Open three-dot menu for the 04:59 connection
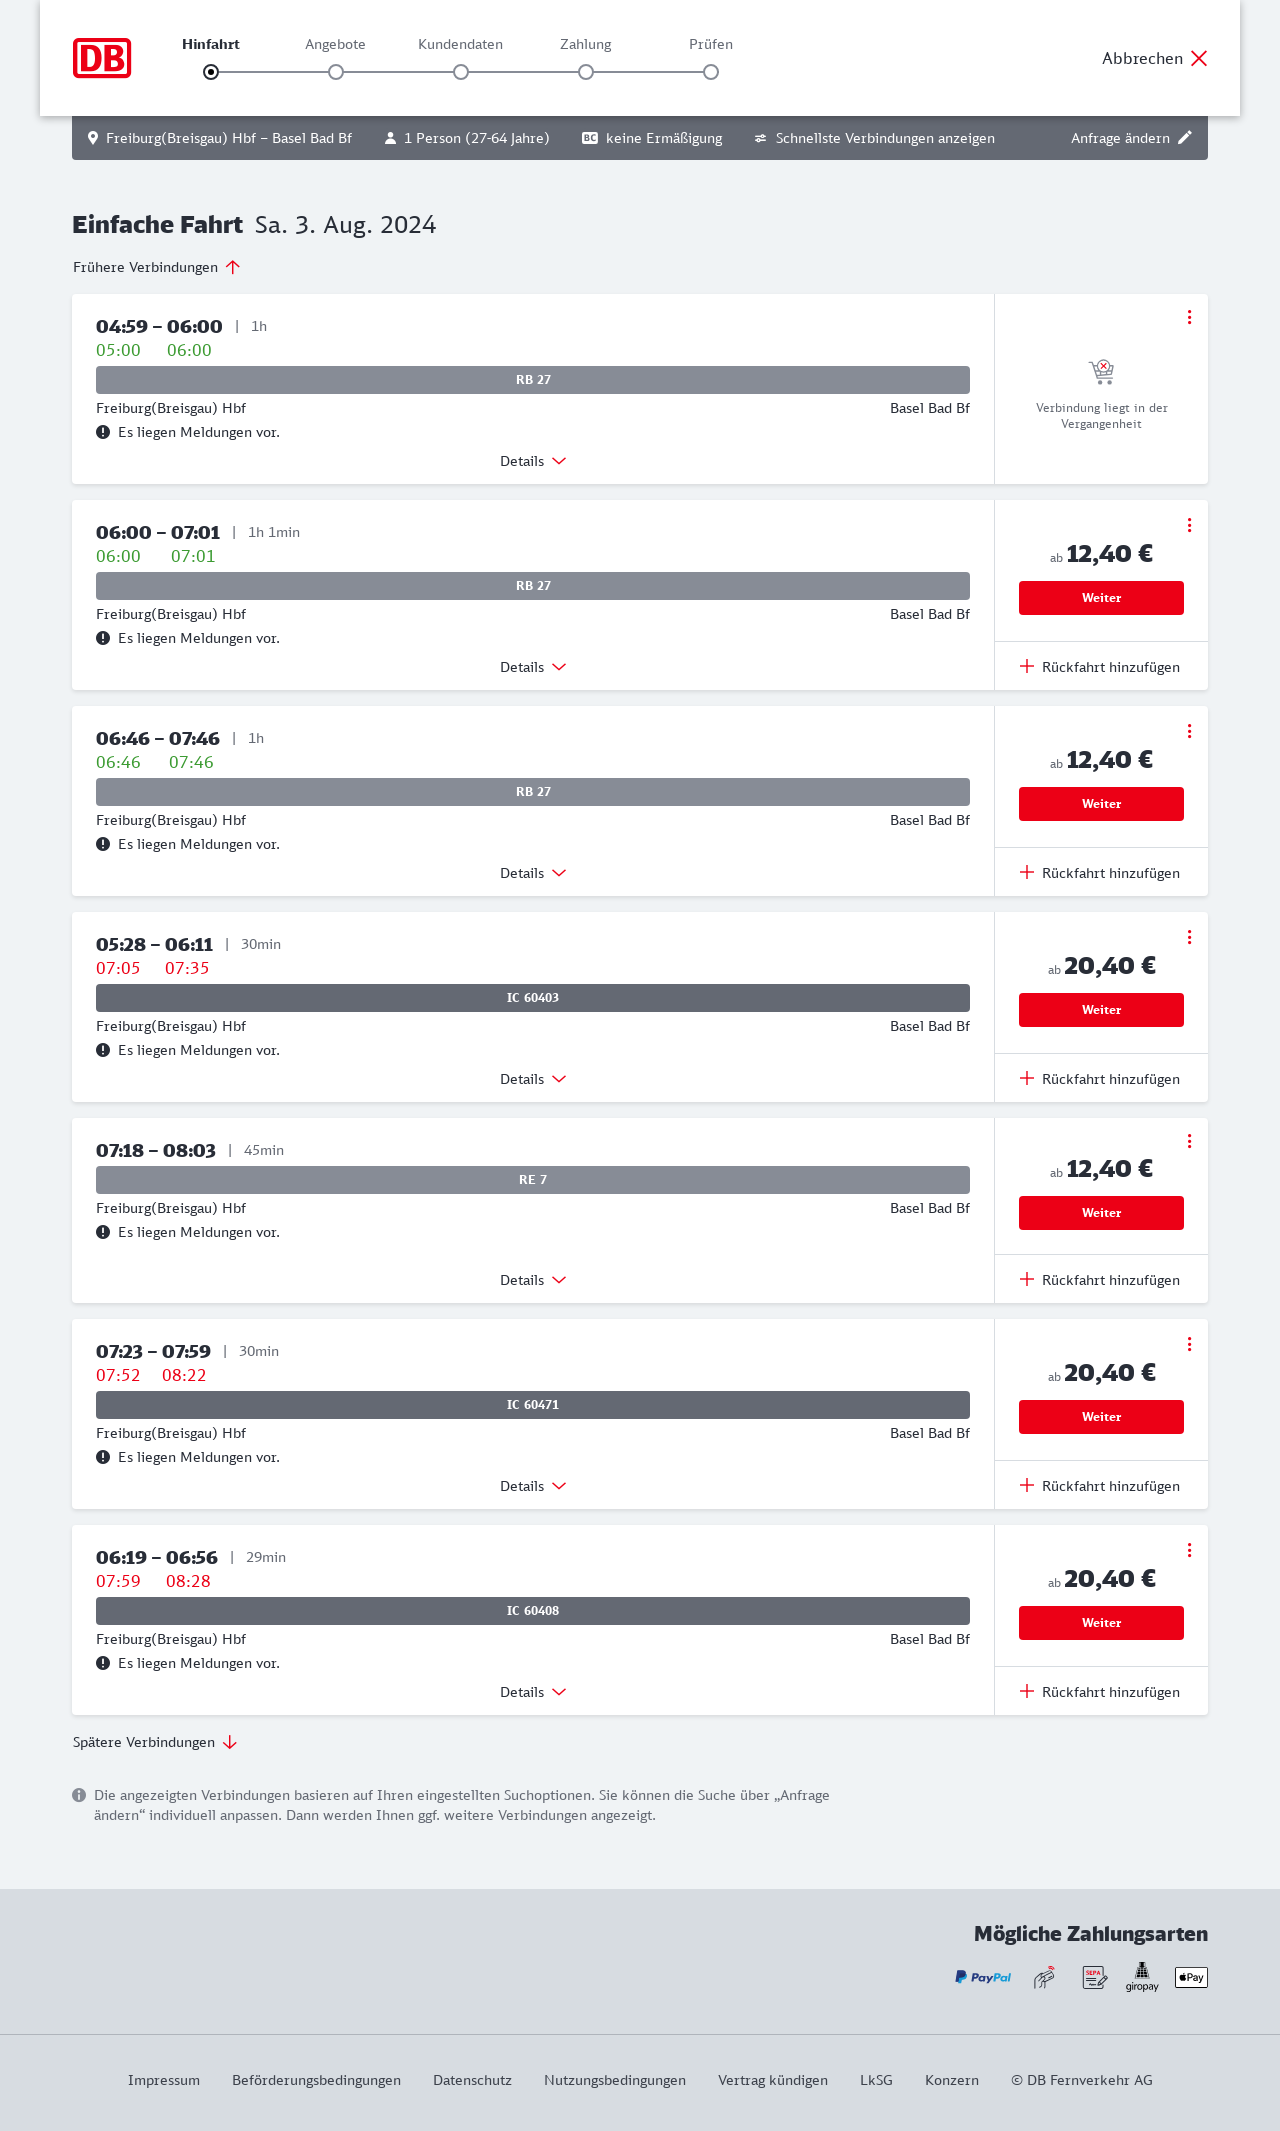Image resolution: width=1280 pixels, height=2131 pixels. coord(1189,317)
